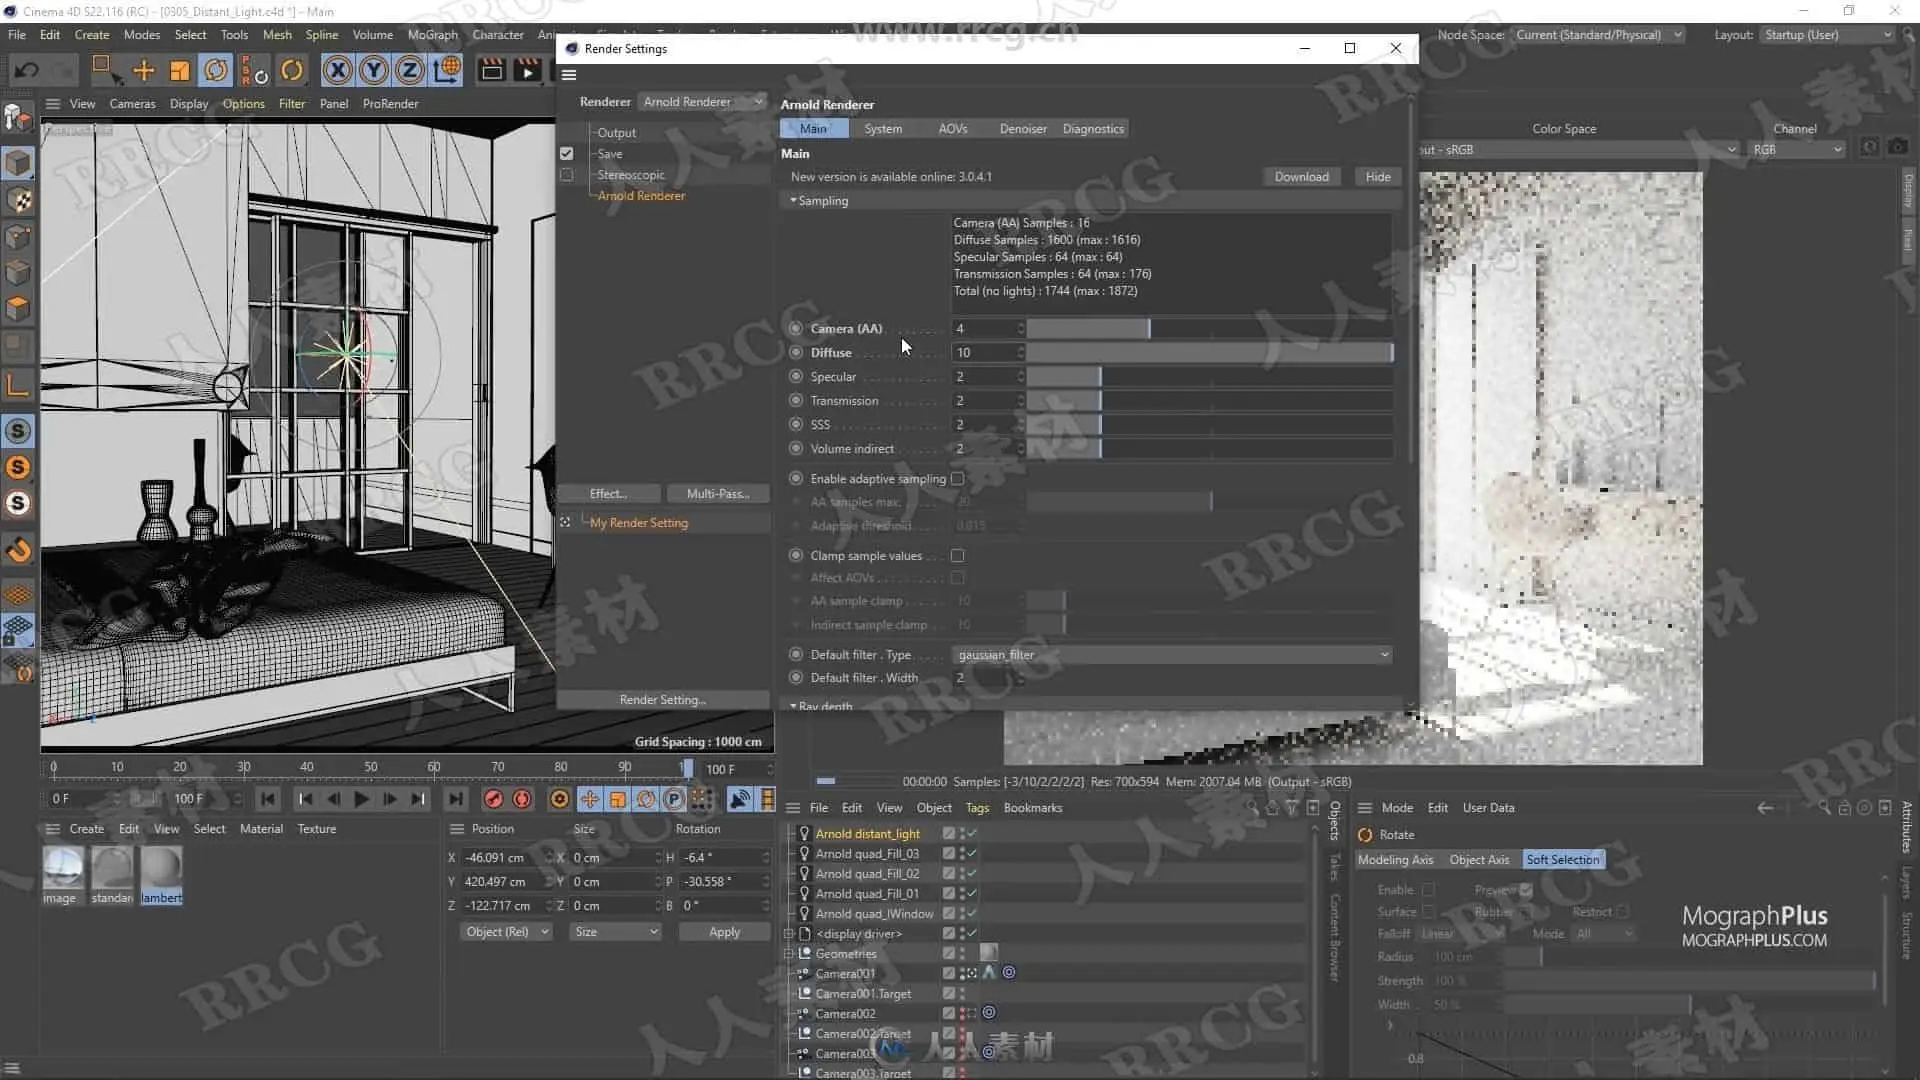
Task: Toggle the Save checkbox in render list
Action: [567, 154]
